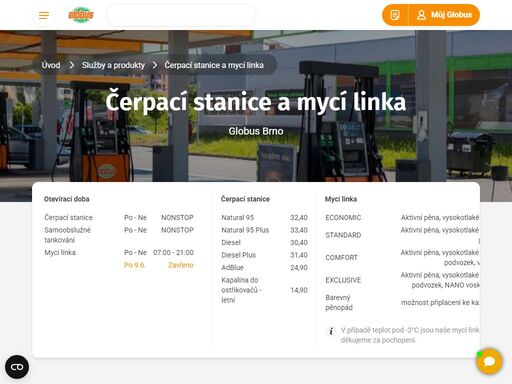Click AdBlue price 24,90
This screenshot has height=384, width=512.
click(299, 268)
